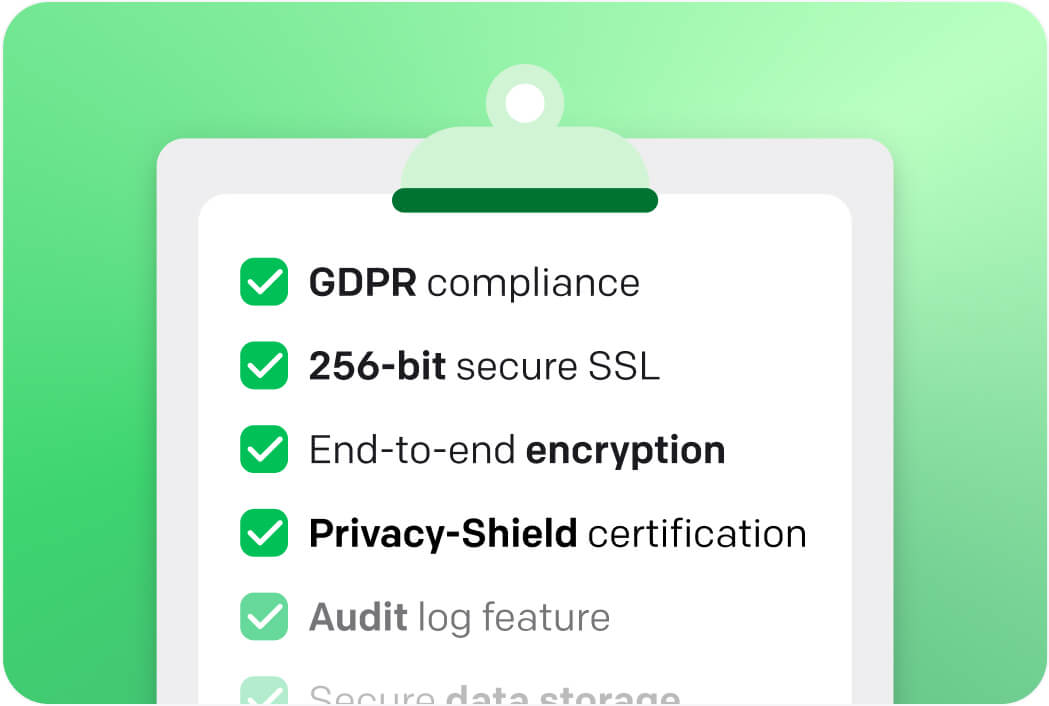The image size is (1049, 706).
Task: Click the word certification
Action: point(697,534)
